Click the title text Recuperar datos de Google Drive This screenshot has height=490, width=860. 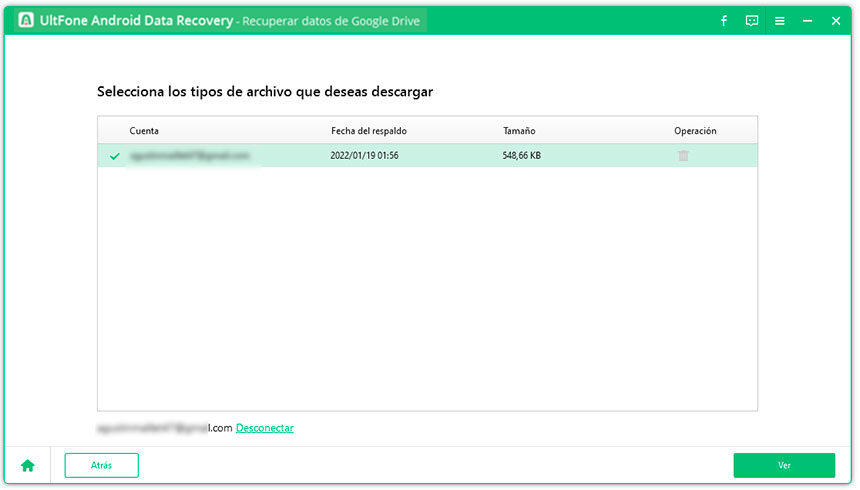click(x=331, y=21)
